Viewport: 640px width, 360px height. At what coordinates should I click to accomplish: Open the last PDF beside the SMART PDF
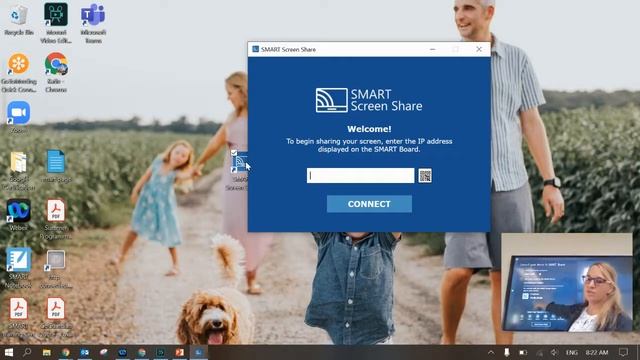56,317
